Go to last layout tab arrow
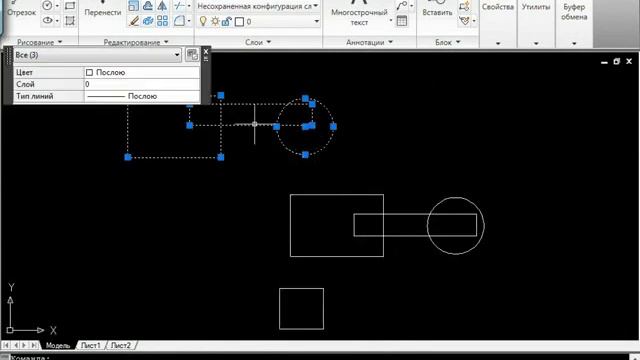This screenshot has height=360, width=640. click(x=34, y=345)
